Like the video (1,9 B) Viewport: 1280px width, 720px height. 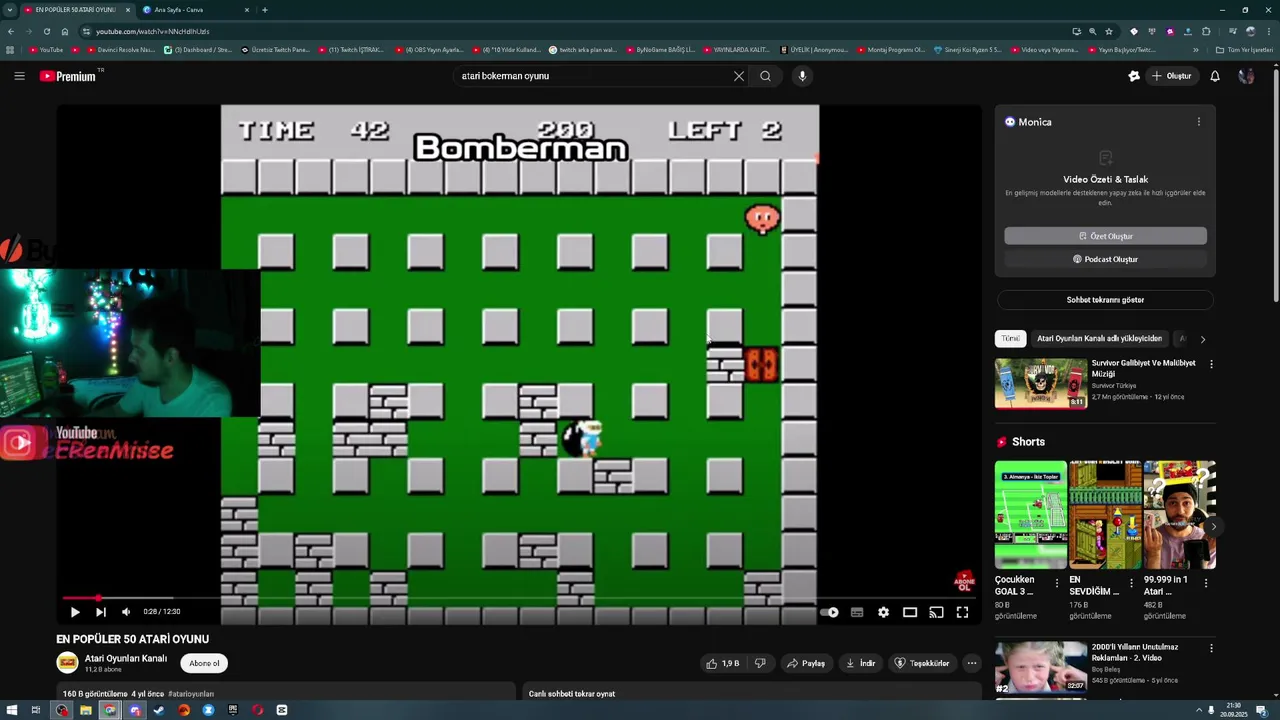[723, 663]
